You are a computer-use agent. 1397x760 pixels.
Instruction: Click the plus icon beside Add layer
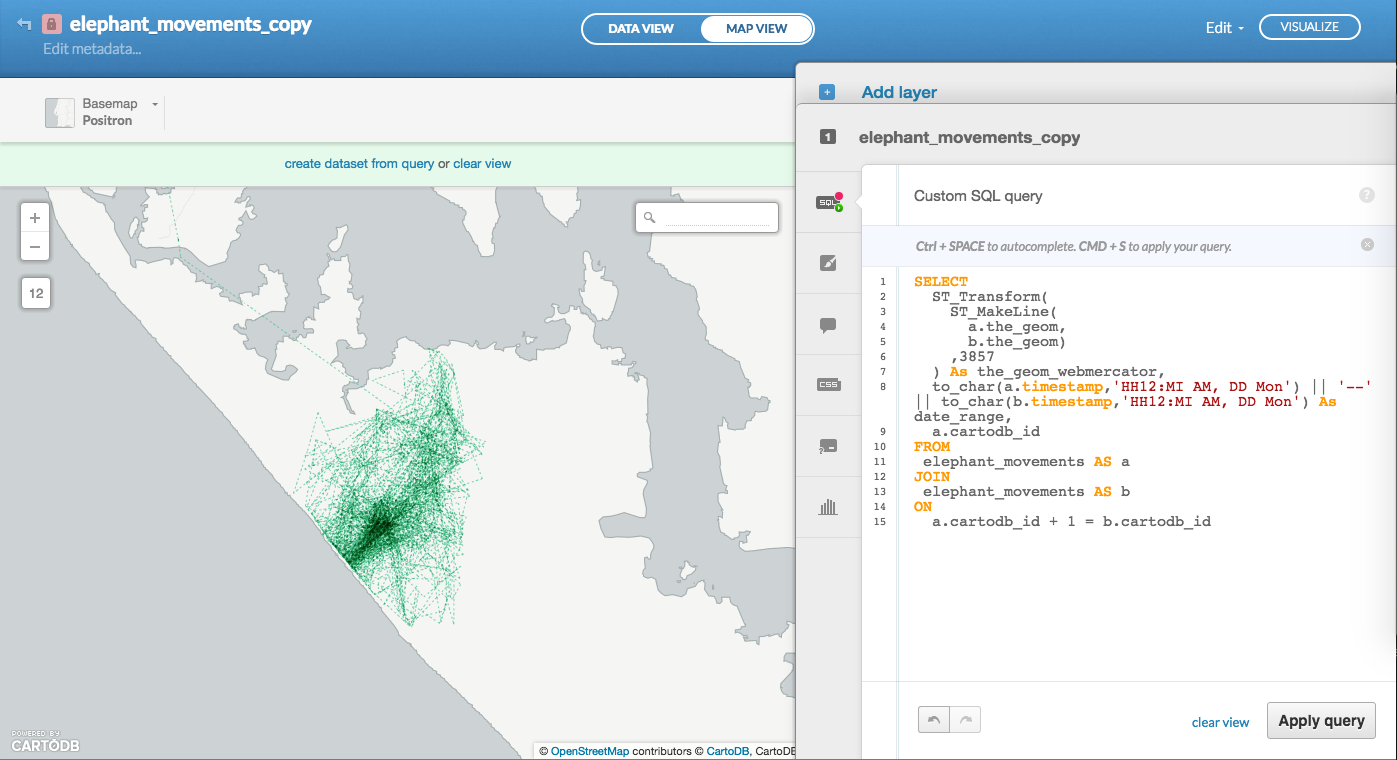pyautogui.click(x=827, y=92)
